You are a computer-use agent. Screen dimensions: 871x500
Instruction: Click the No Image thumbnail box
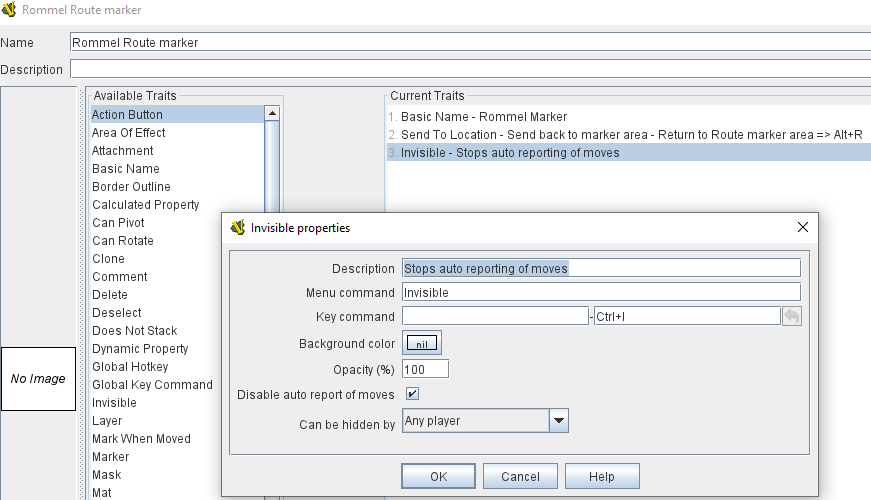pos(38,379)
